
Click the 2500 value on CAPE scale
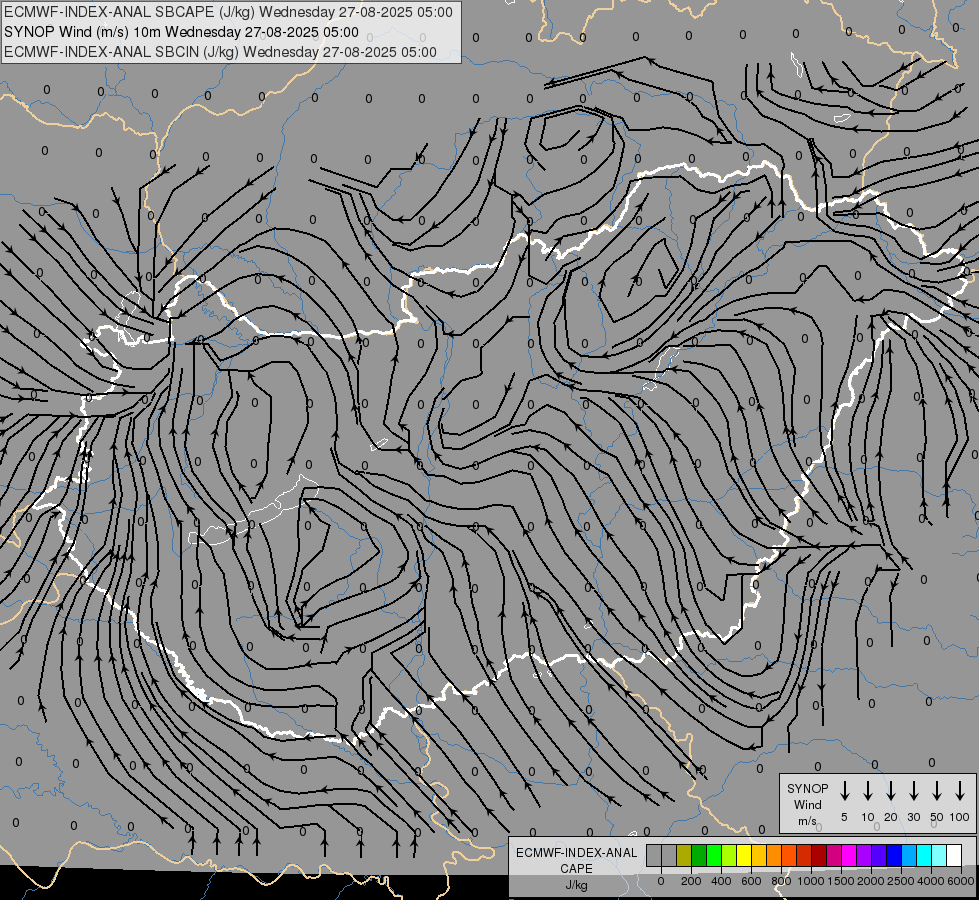(x=901, y=881)
